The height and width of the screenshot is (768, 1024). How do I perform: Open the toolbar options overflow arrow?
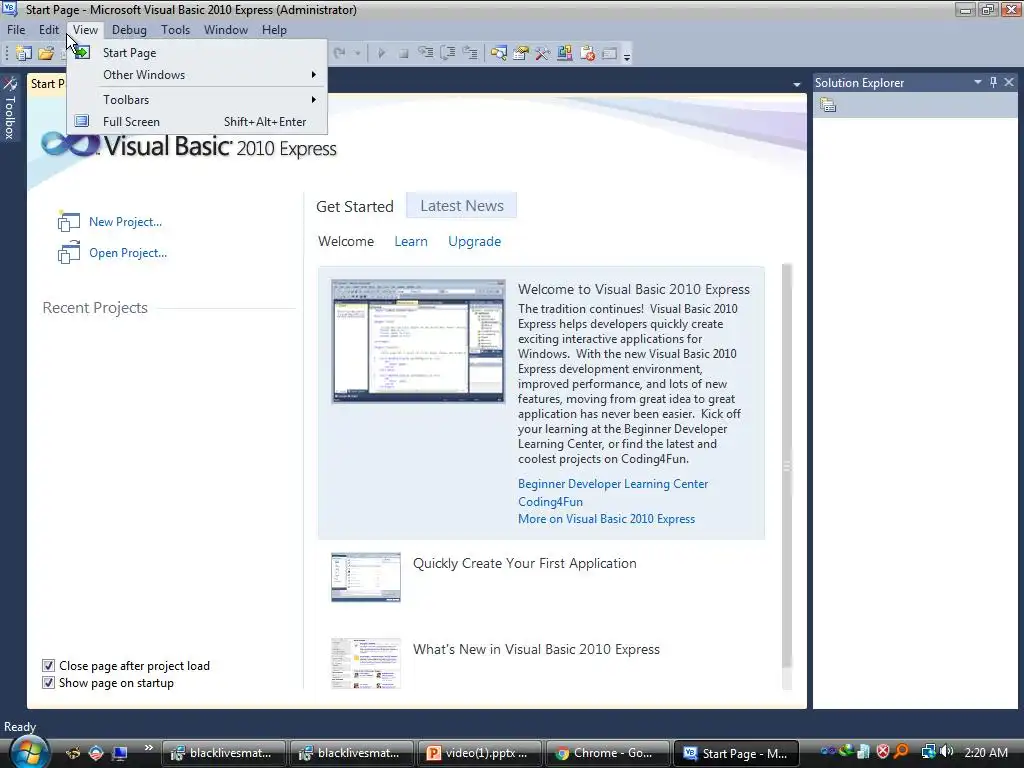[x=627, y=56]
